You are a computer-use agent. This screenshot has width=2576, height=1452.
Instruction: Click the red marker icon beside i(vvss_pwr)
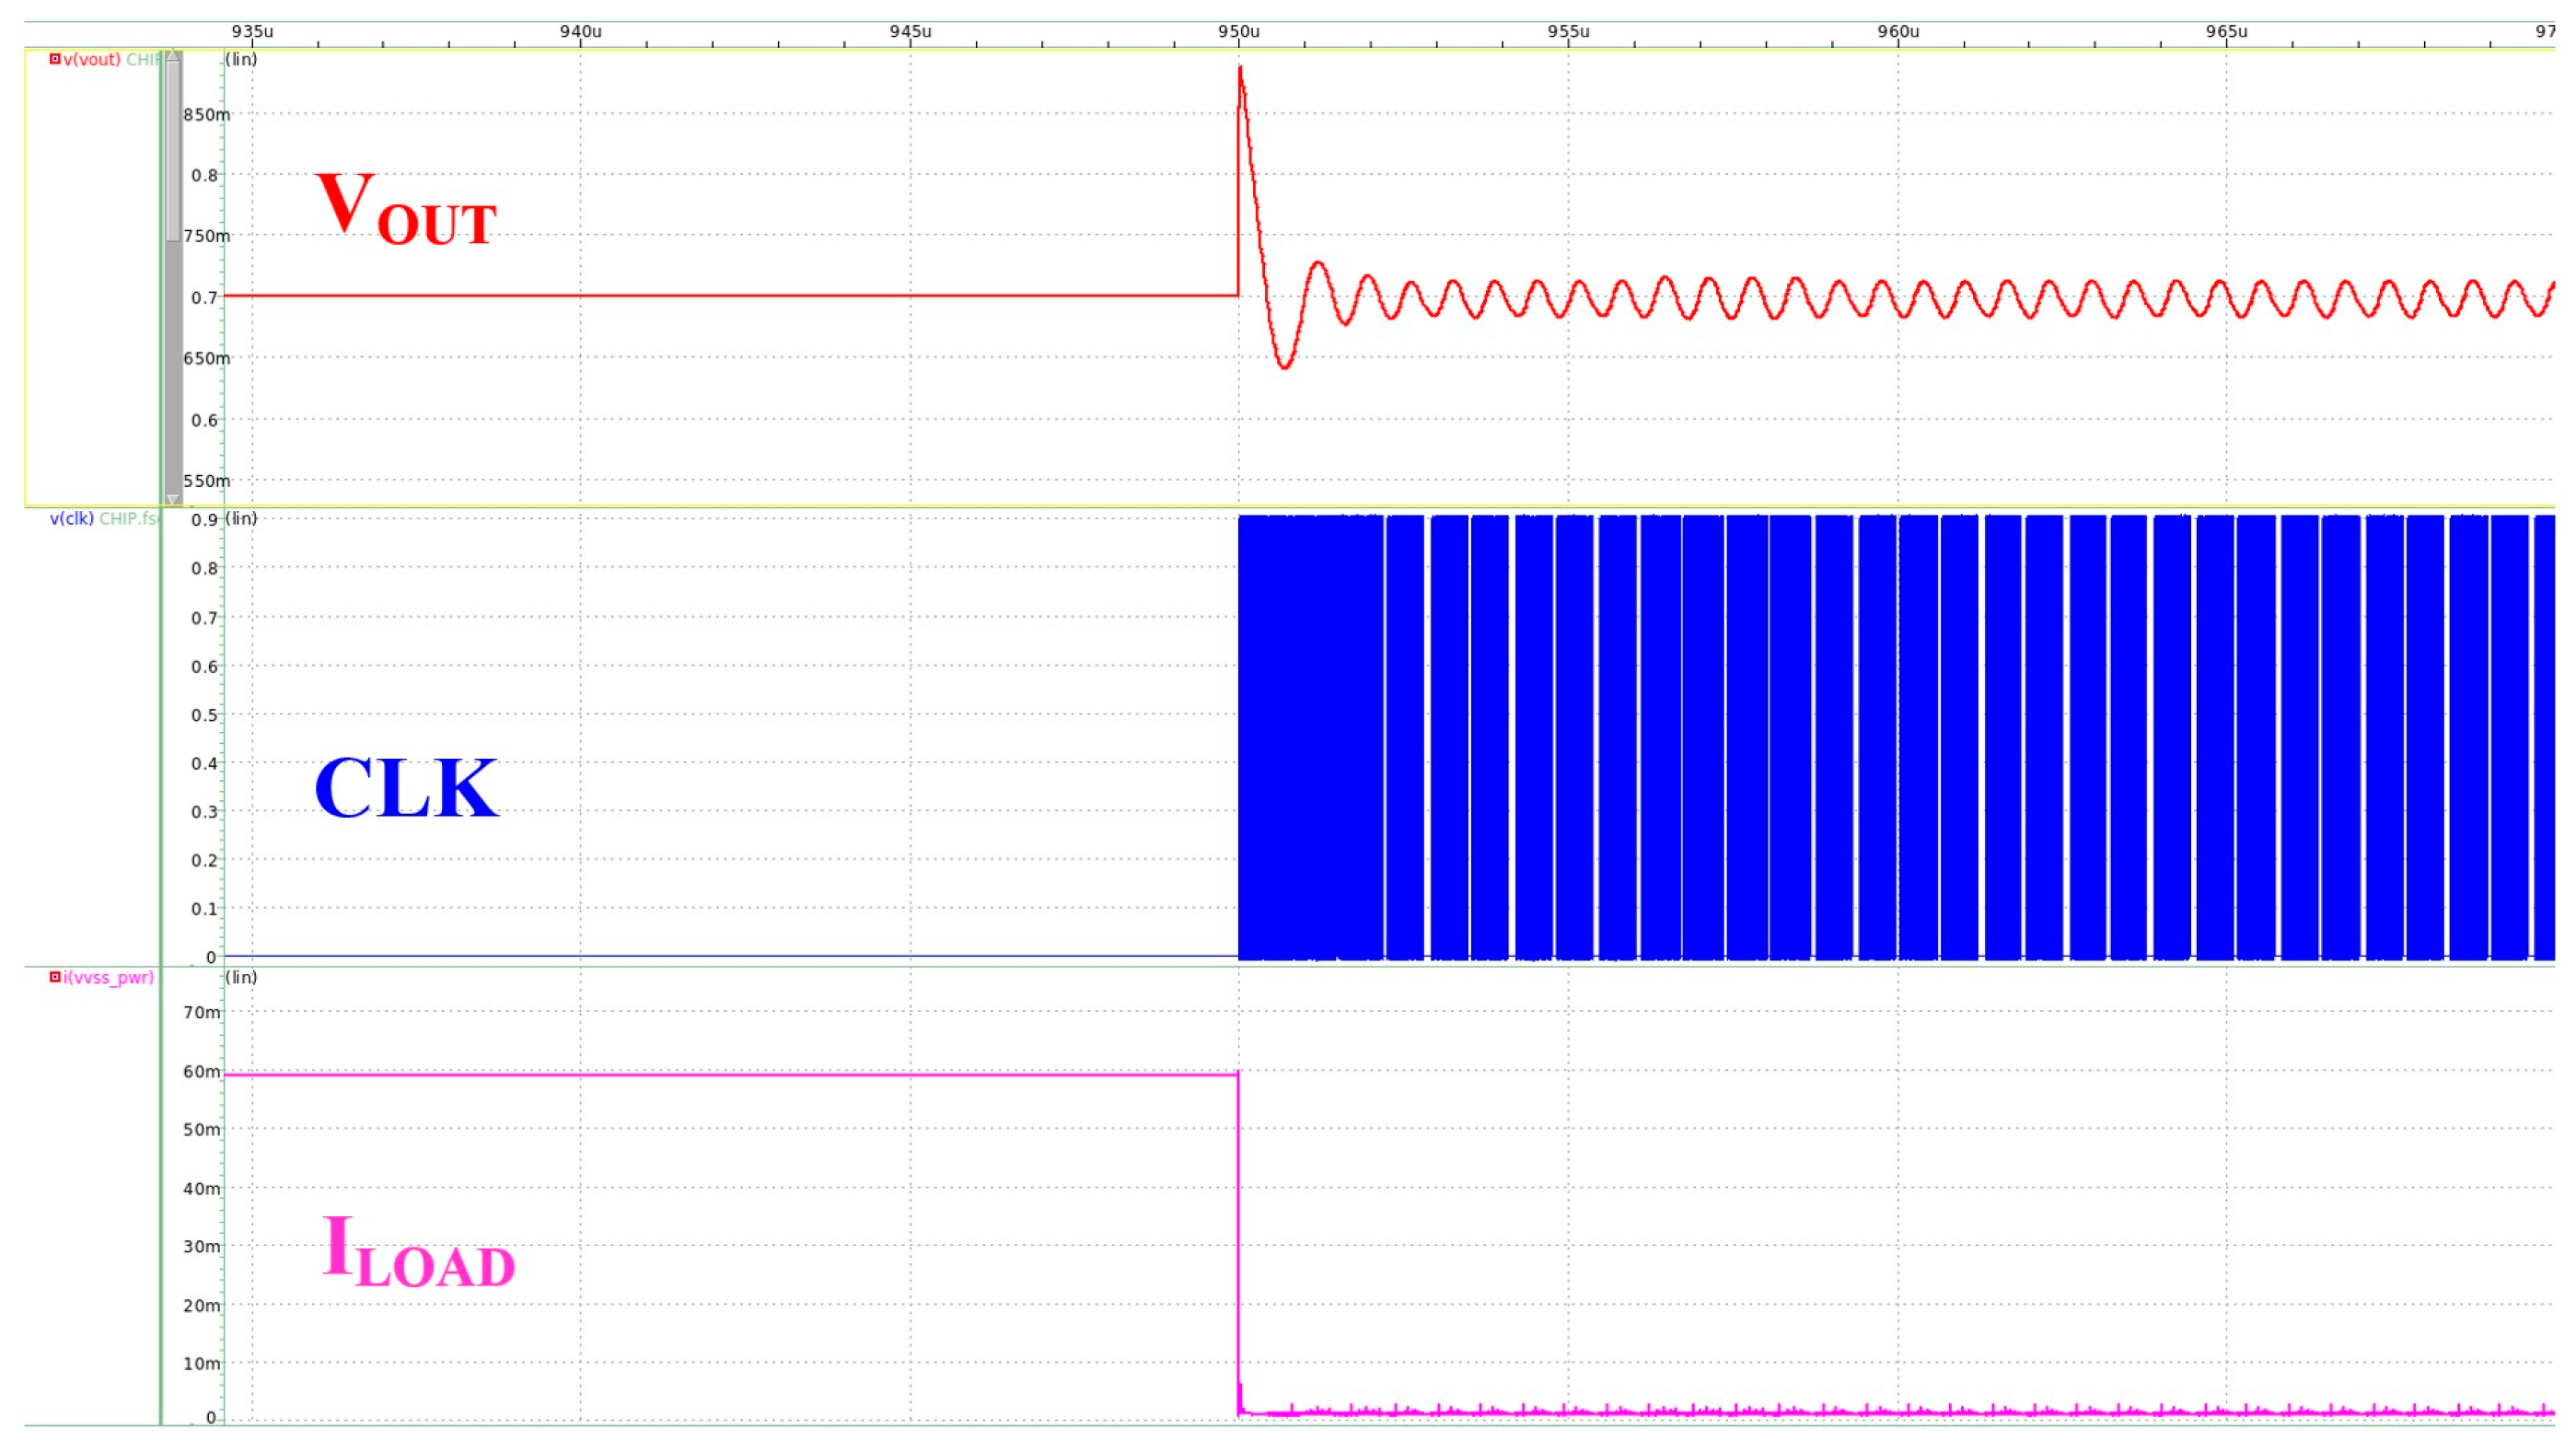pos(55,977)
